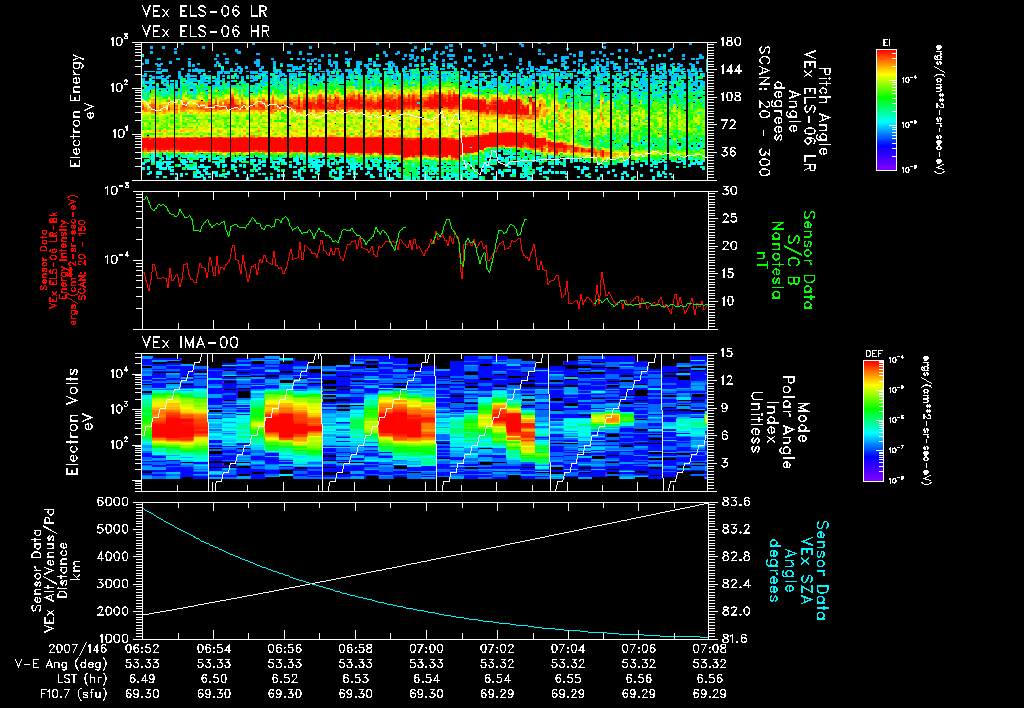This screenshot has height=708, width=1024.
Task: Click the 'VEx ELS-06 HR' plot title
Action: 206,31
